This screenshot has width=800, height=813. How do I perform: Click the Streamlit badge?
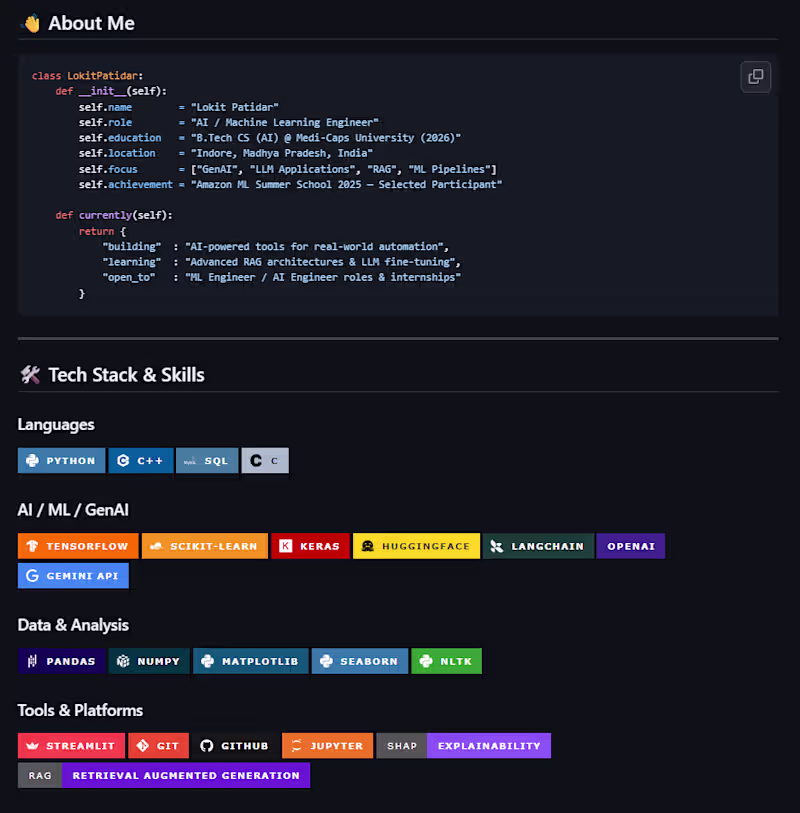click(71, 746)
